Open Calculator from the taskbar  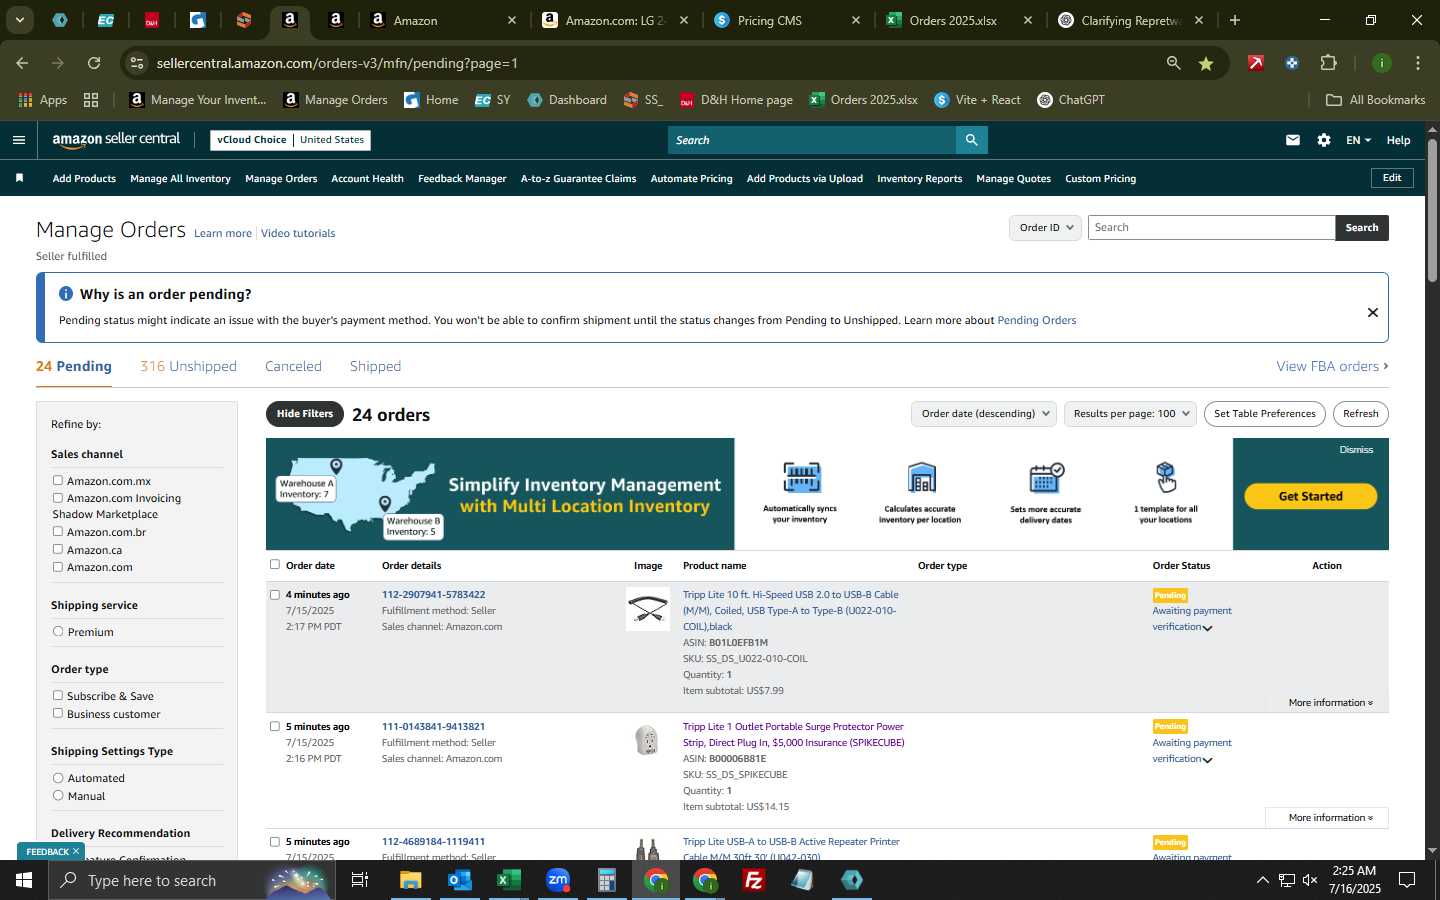(x=607, y=880)
